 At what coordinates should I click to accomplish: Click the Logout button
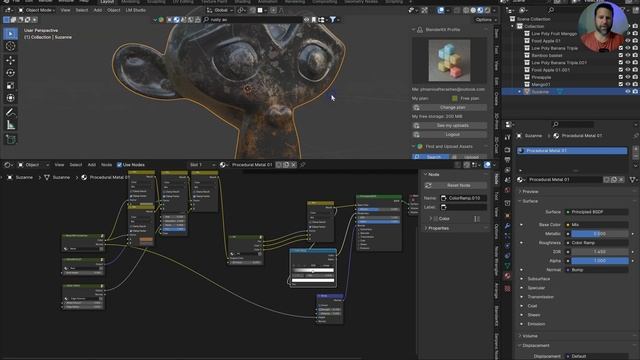click(x=449, y=134)
